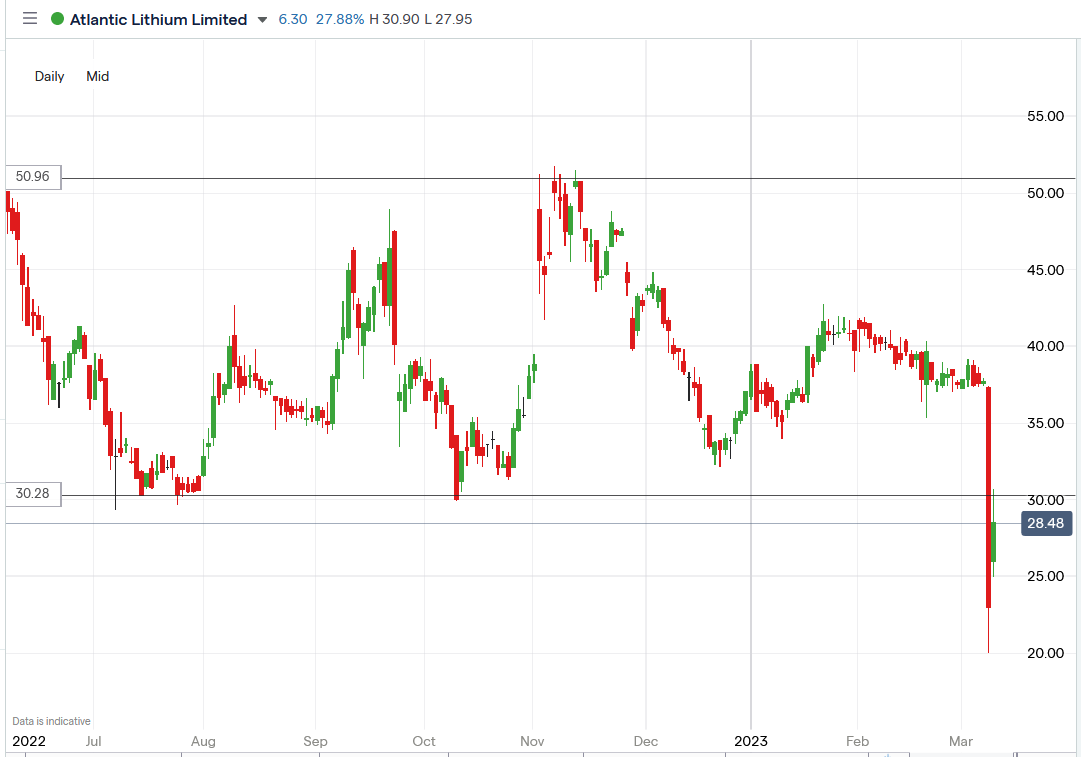This screenshot has height=757, width=1081.
Task: Click the Oct label on time axis
Action: pyautogui.click(x=424, y=741)
